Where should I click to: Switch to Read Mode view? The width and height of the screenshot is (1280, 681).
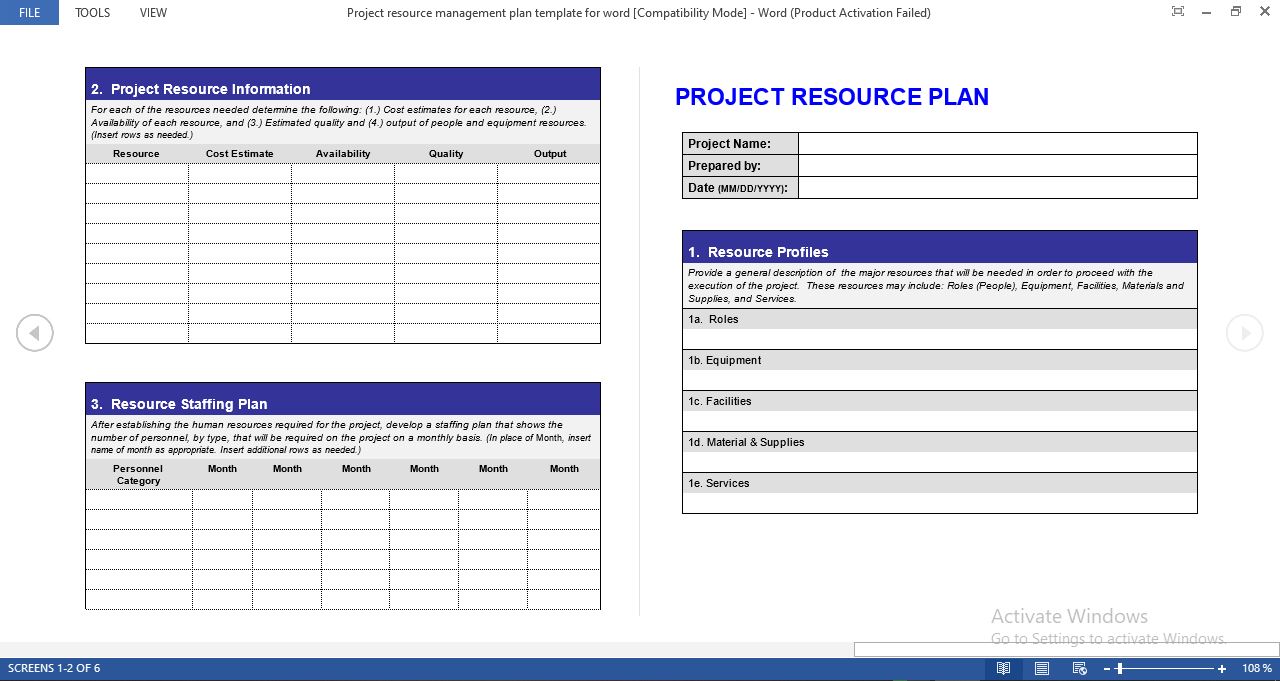[1004, 668]
